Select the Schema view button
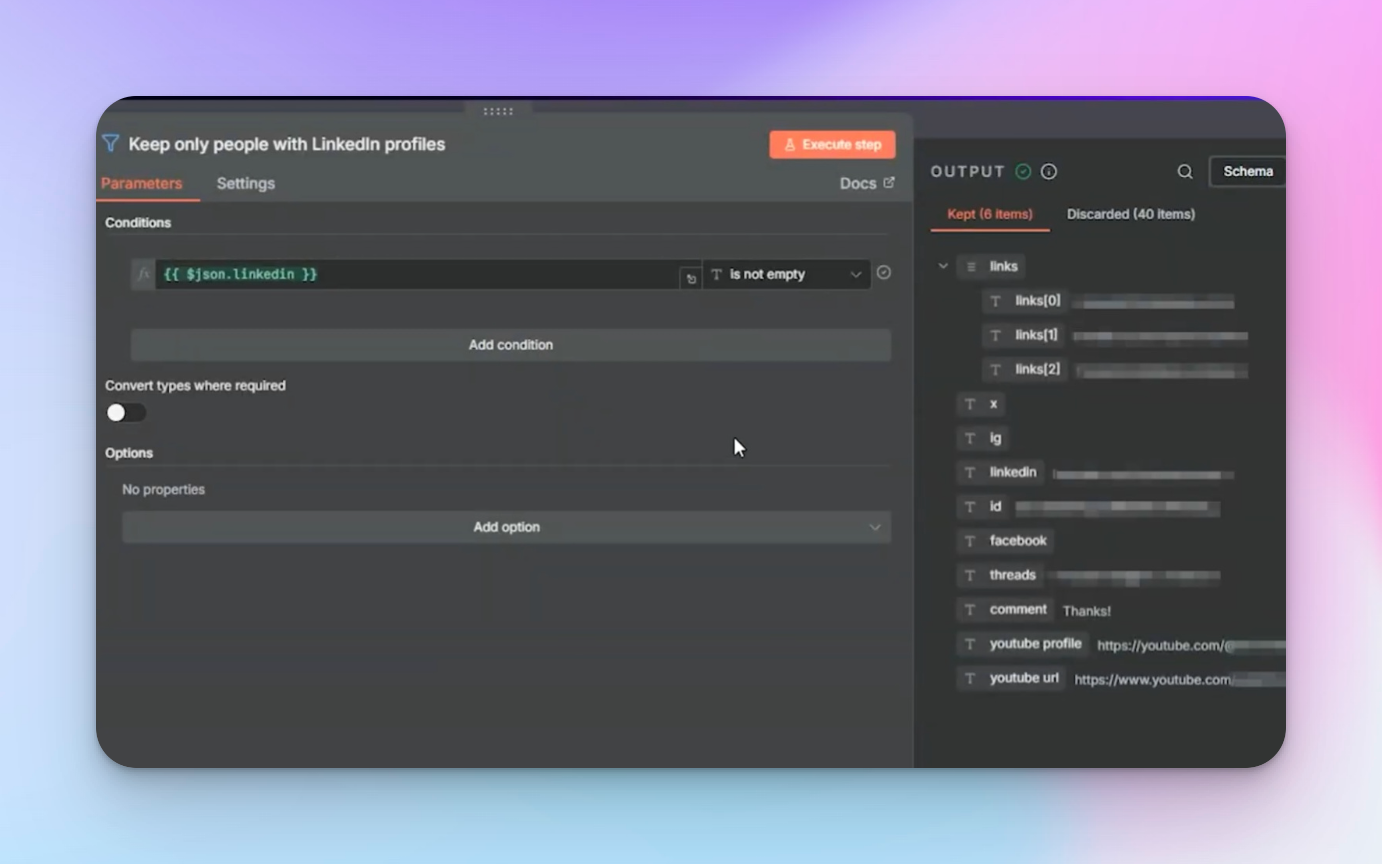 point(1247,171)
